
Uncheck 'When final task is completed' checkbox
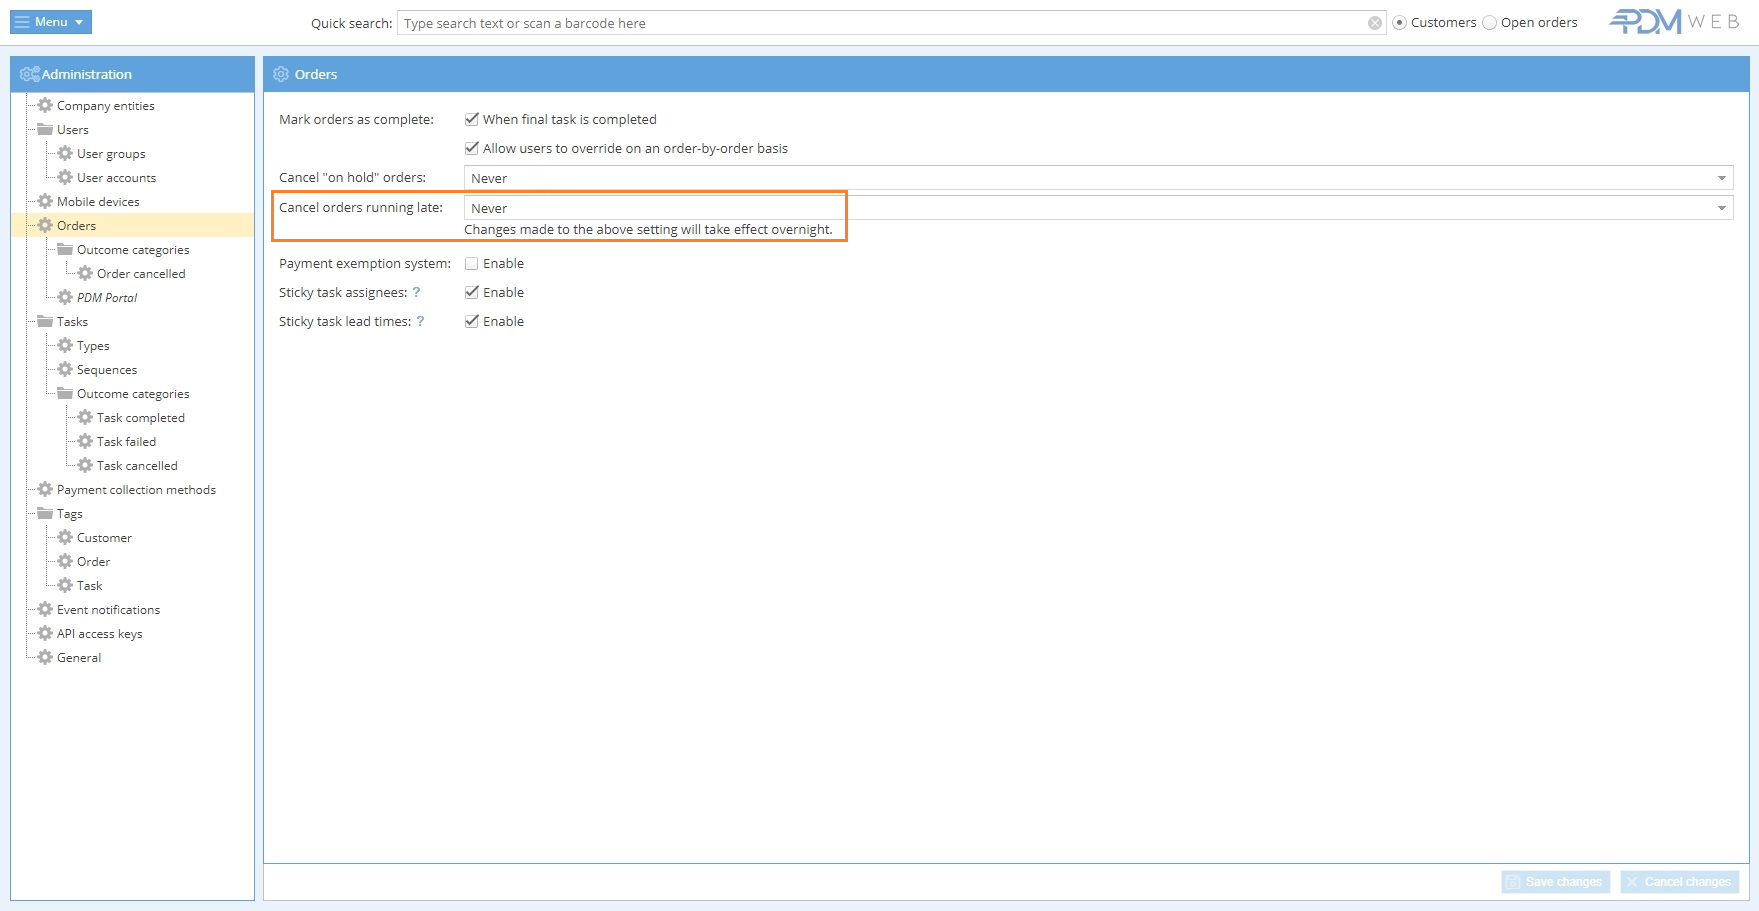pyautogui.click(x=472, y=119)
